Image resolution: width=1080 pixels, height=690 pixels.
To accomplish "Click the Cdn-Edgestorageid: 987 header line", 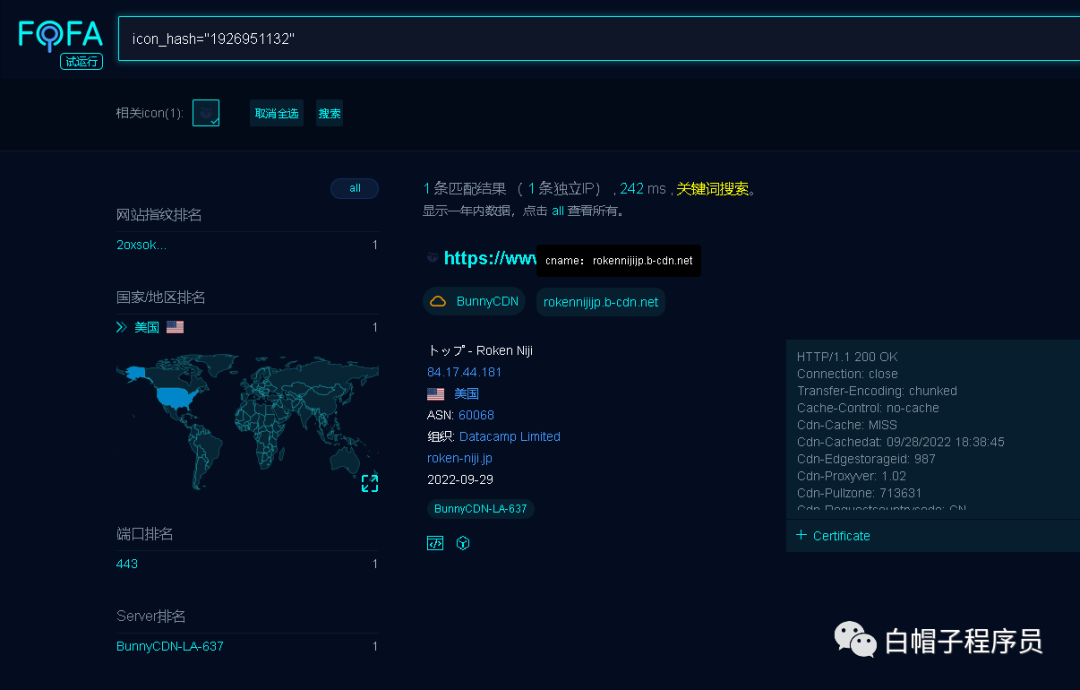I will [866, 459].
